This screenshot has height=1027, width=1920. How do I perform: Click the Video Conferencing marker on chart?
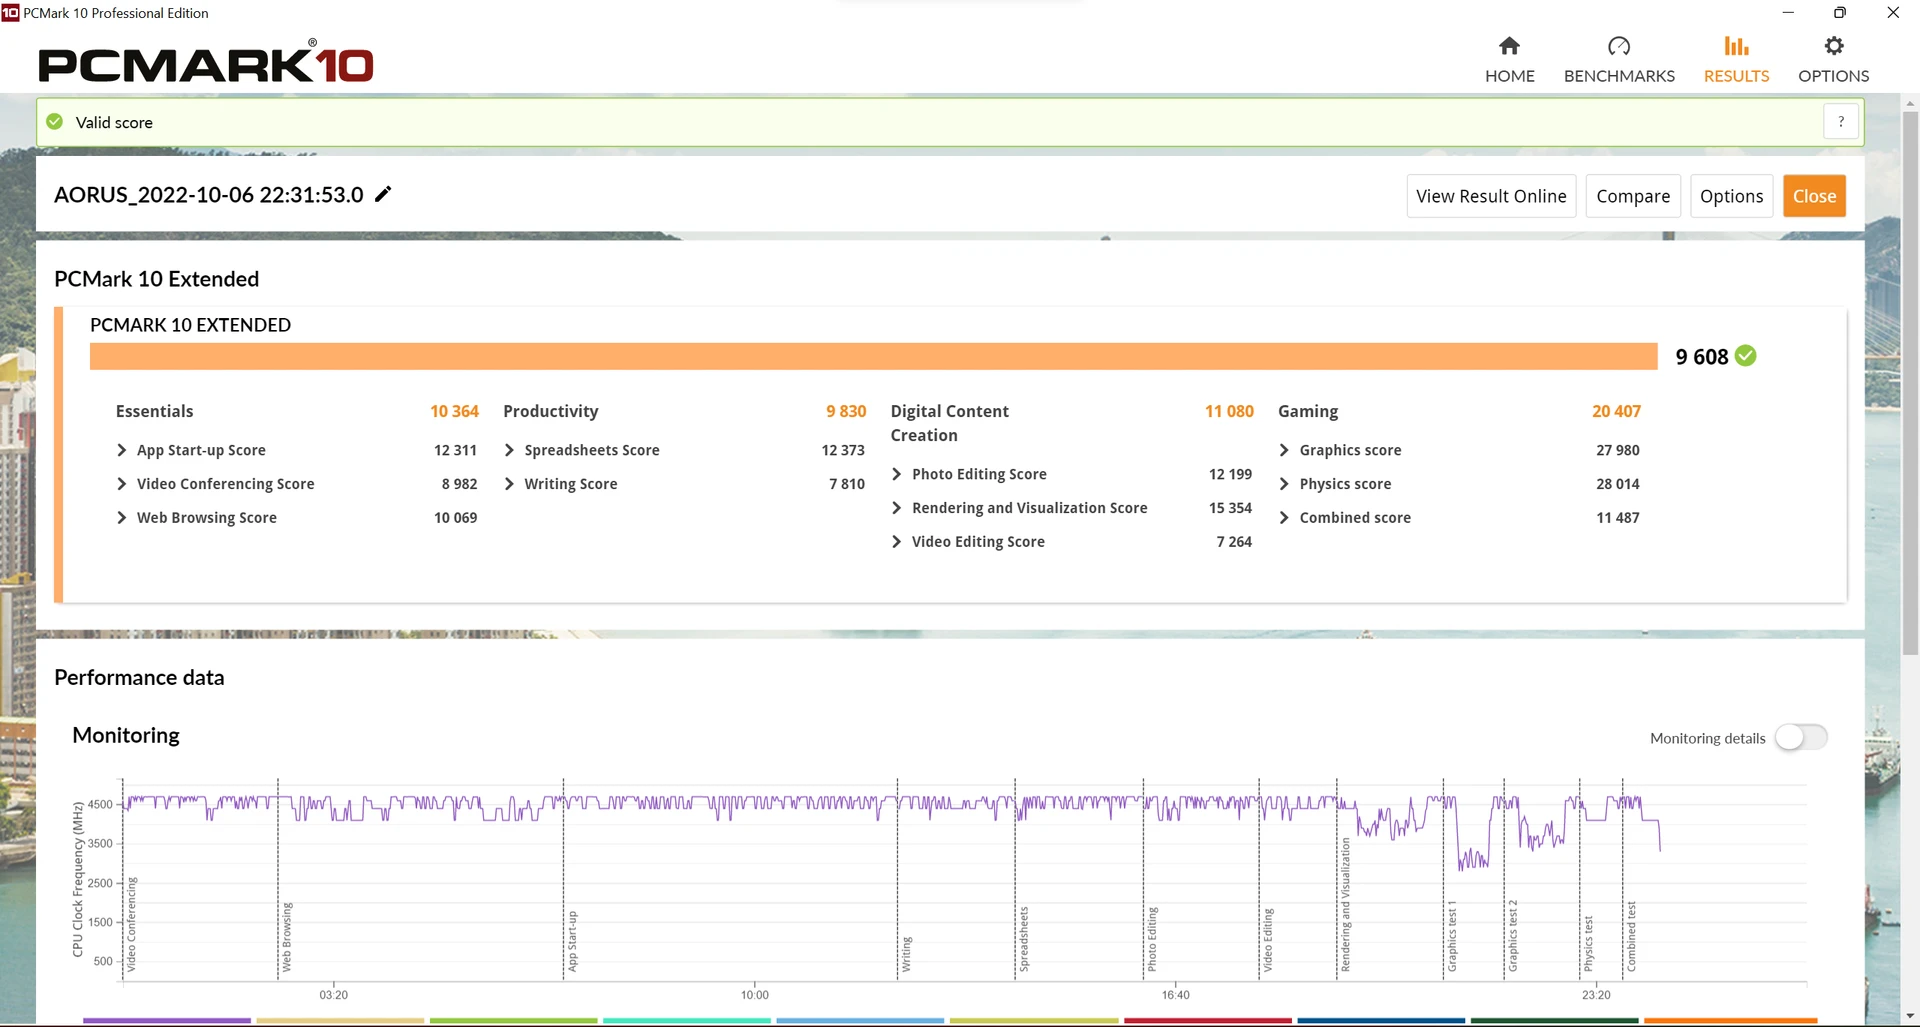(x=131, y=925)
